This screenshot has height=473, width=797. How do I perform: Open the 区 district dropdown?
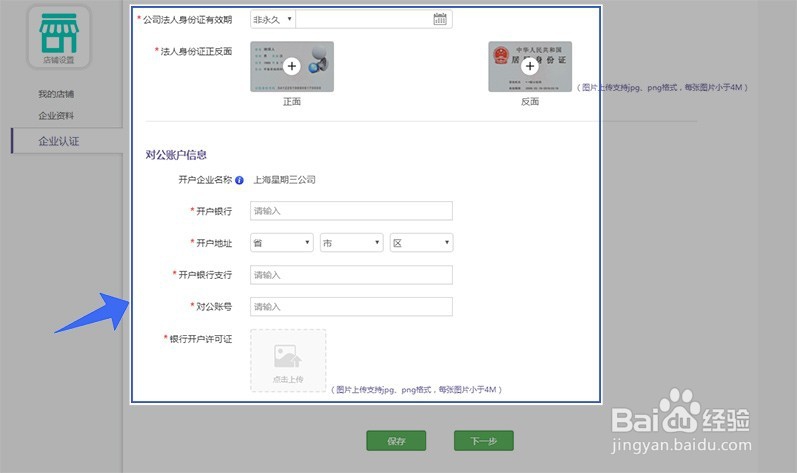coord(421,243)
